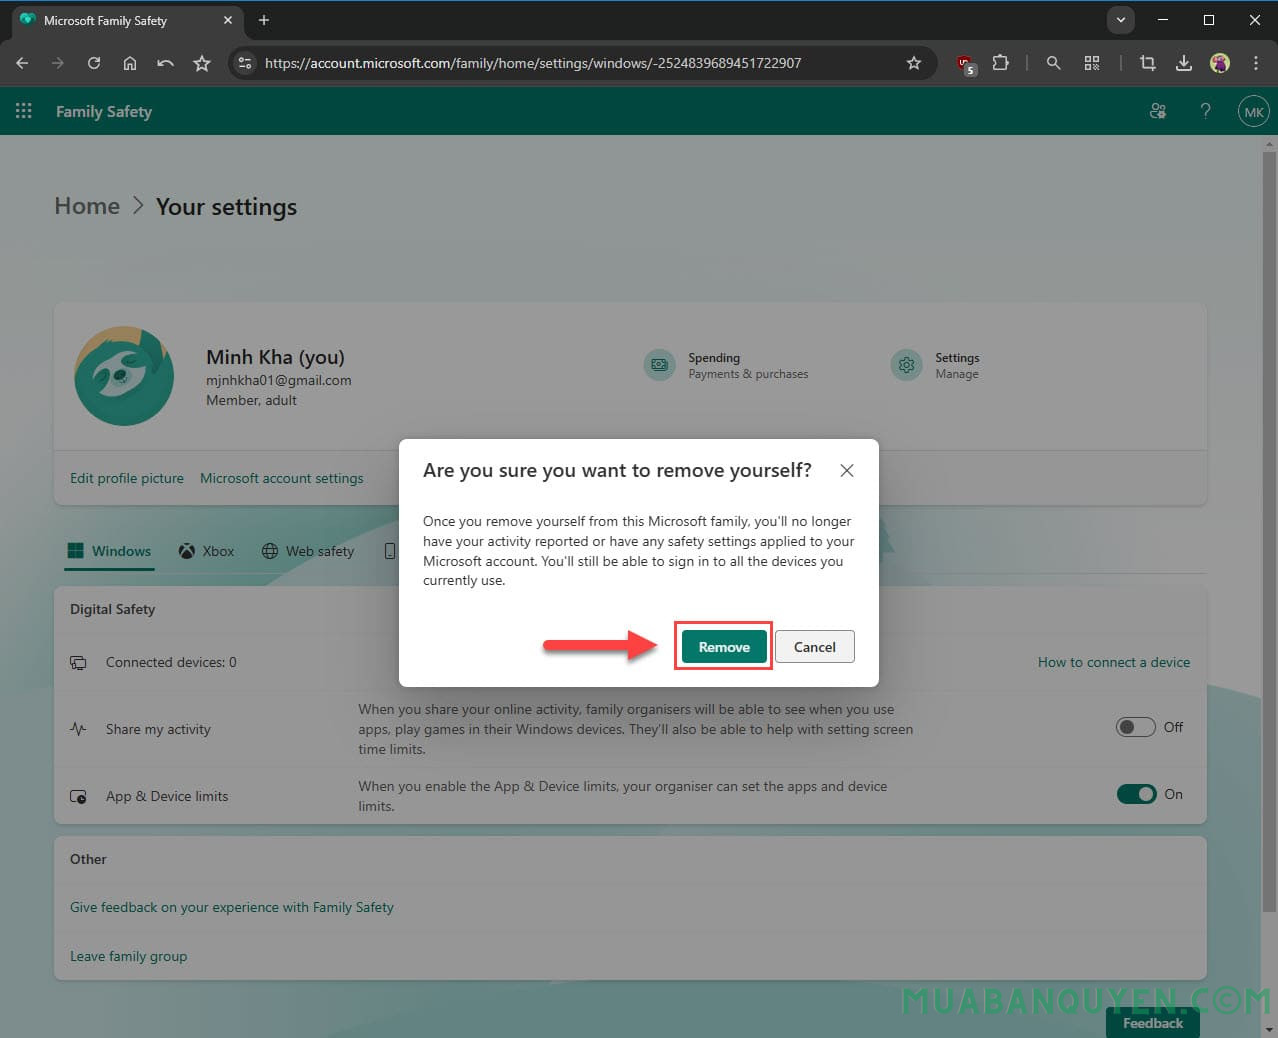Open the Microsoft apps launcher grid
Viewport: 1278px width, 1038px height.
point(24,111)
